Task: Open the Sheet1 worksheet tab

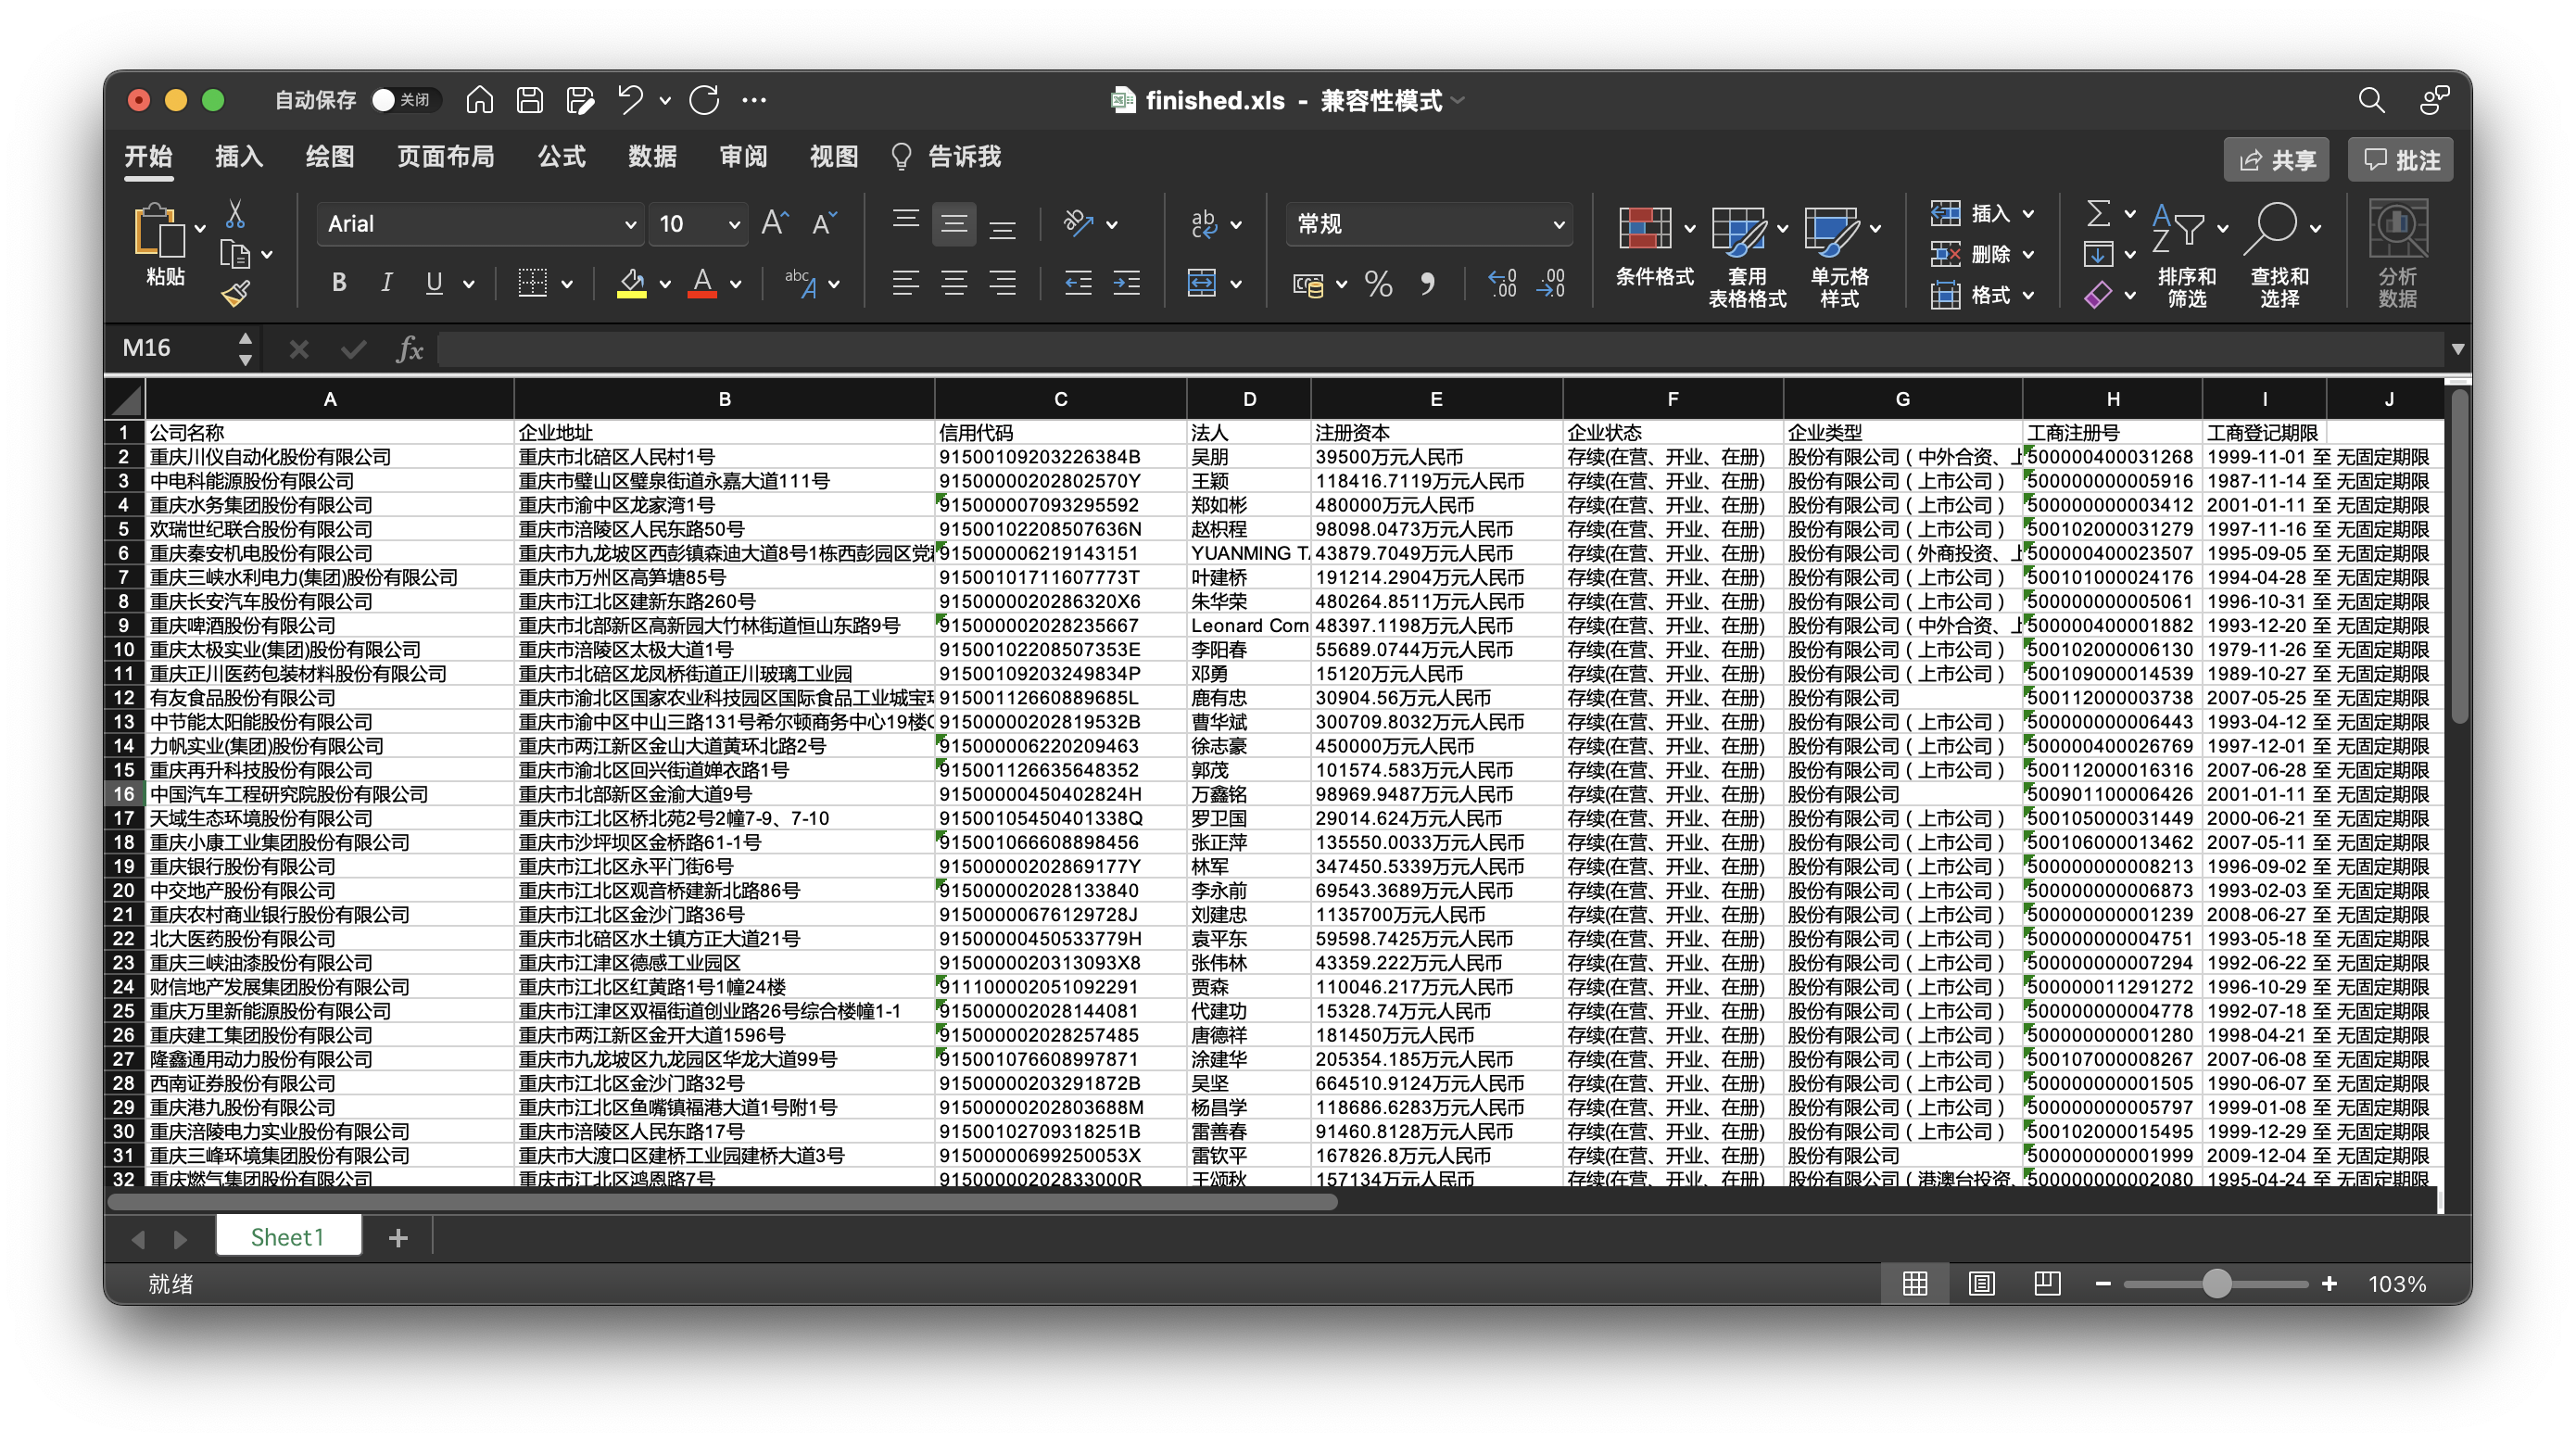Action: point(287,1237)
